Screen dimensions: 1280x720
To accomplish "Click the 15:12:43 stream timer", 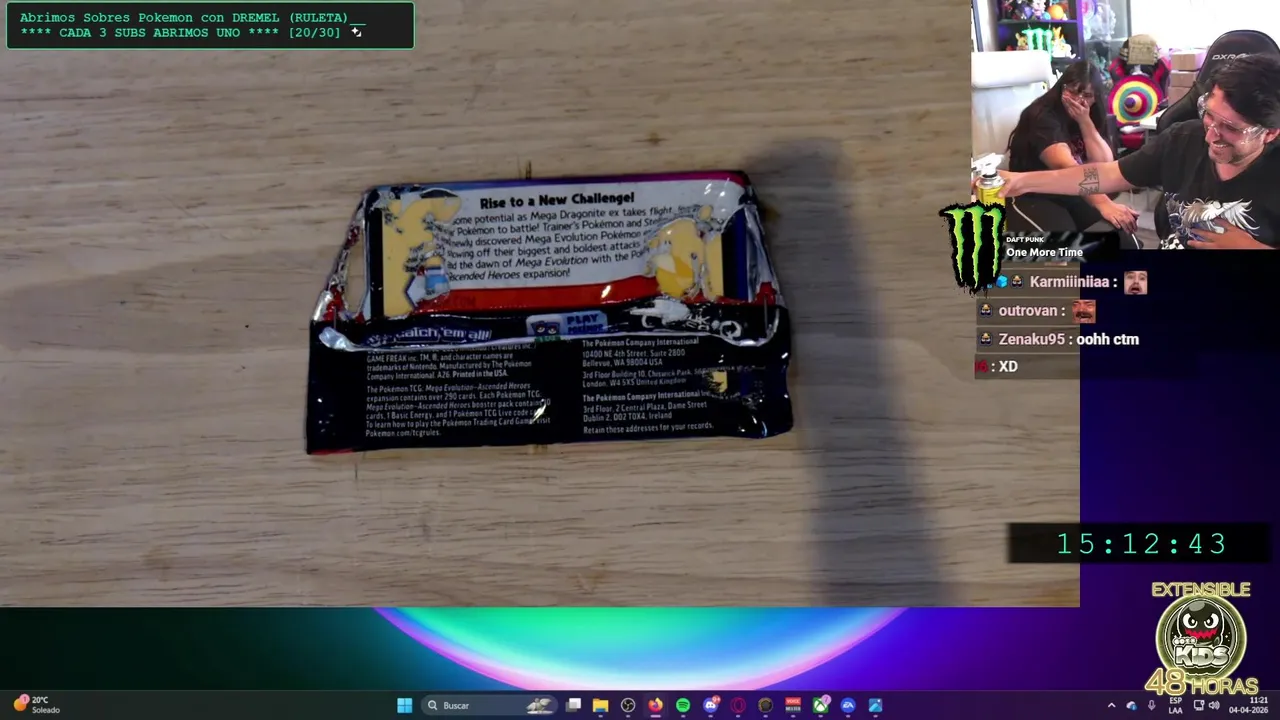I will (x=1141, y=544).
